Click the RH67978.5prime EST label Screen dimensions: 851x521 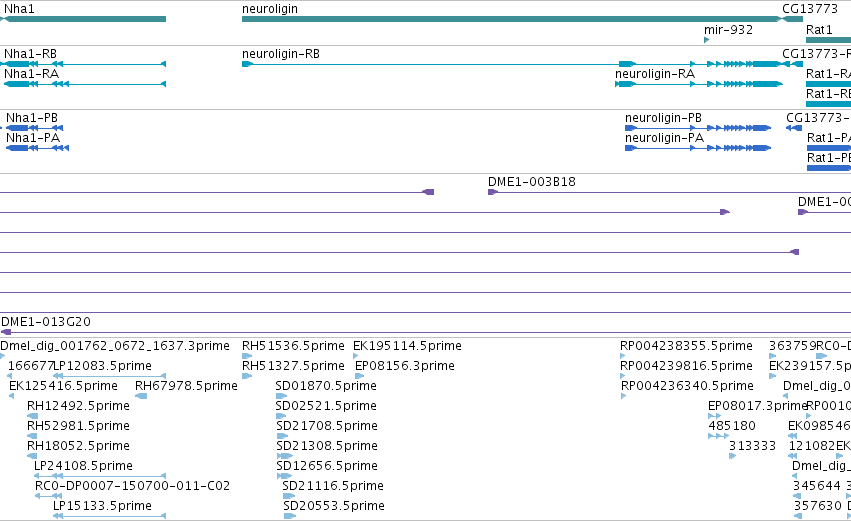click(186, 386)
